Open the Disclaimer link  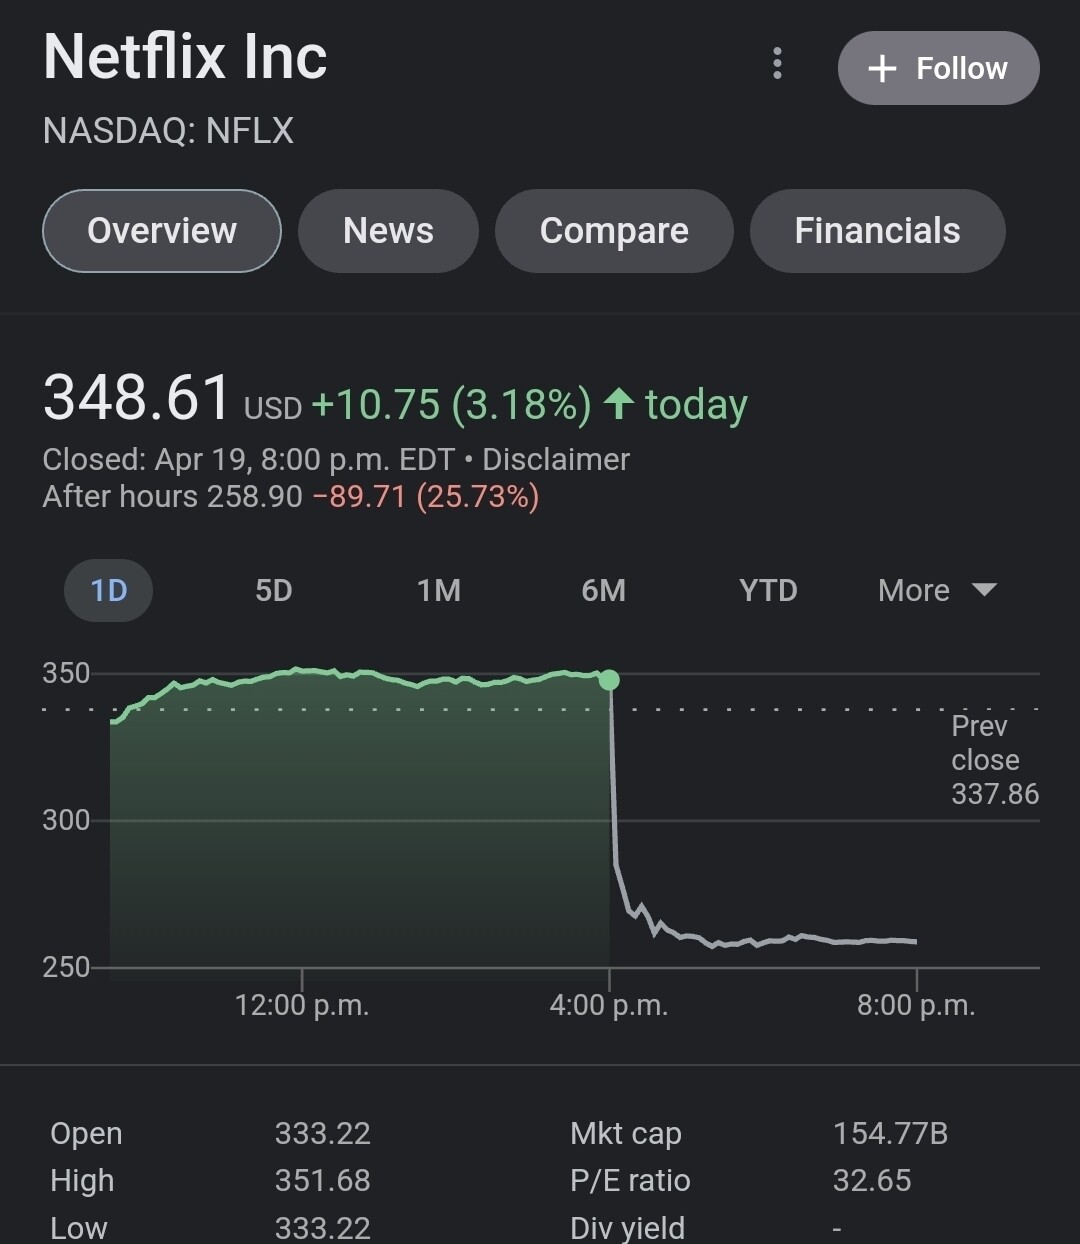(556, 459)
